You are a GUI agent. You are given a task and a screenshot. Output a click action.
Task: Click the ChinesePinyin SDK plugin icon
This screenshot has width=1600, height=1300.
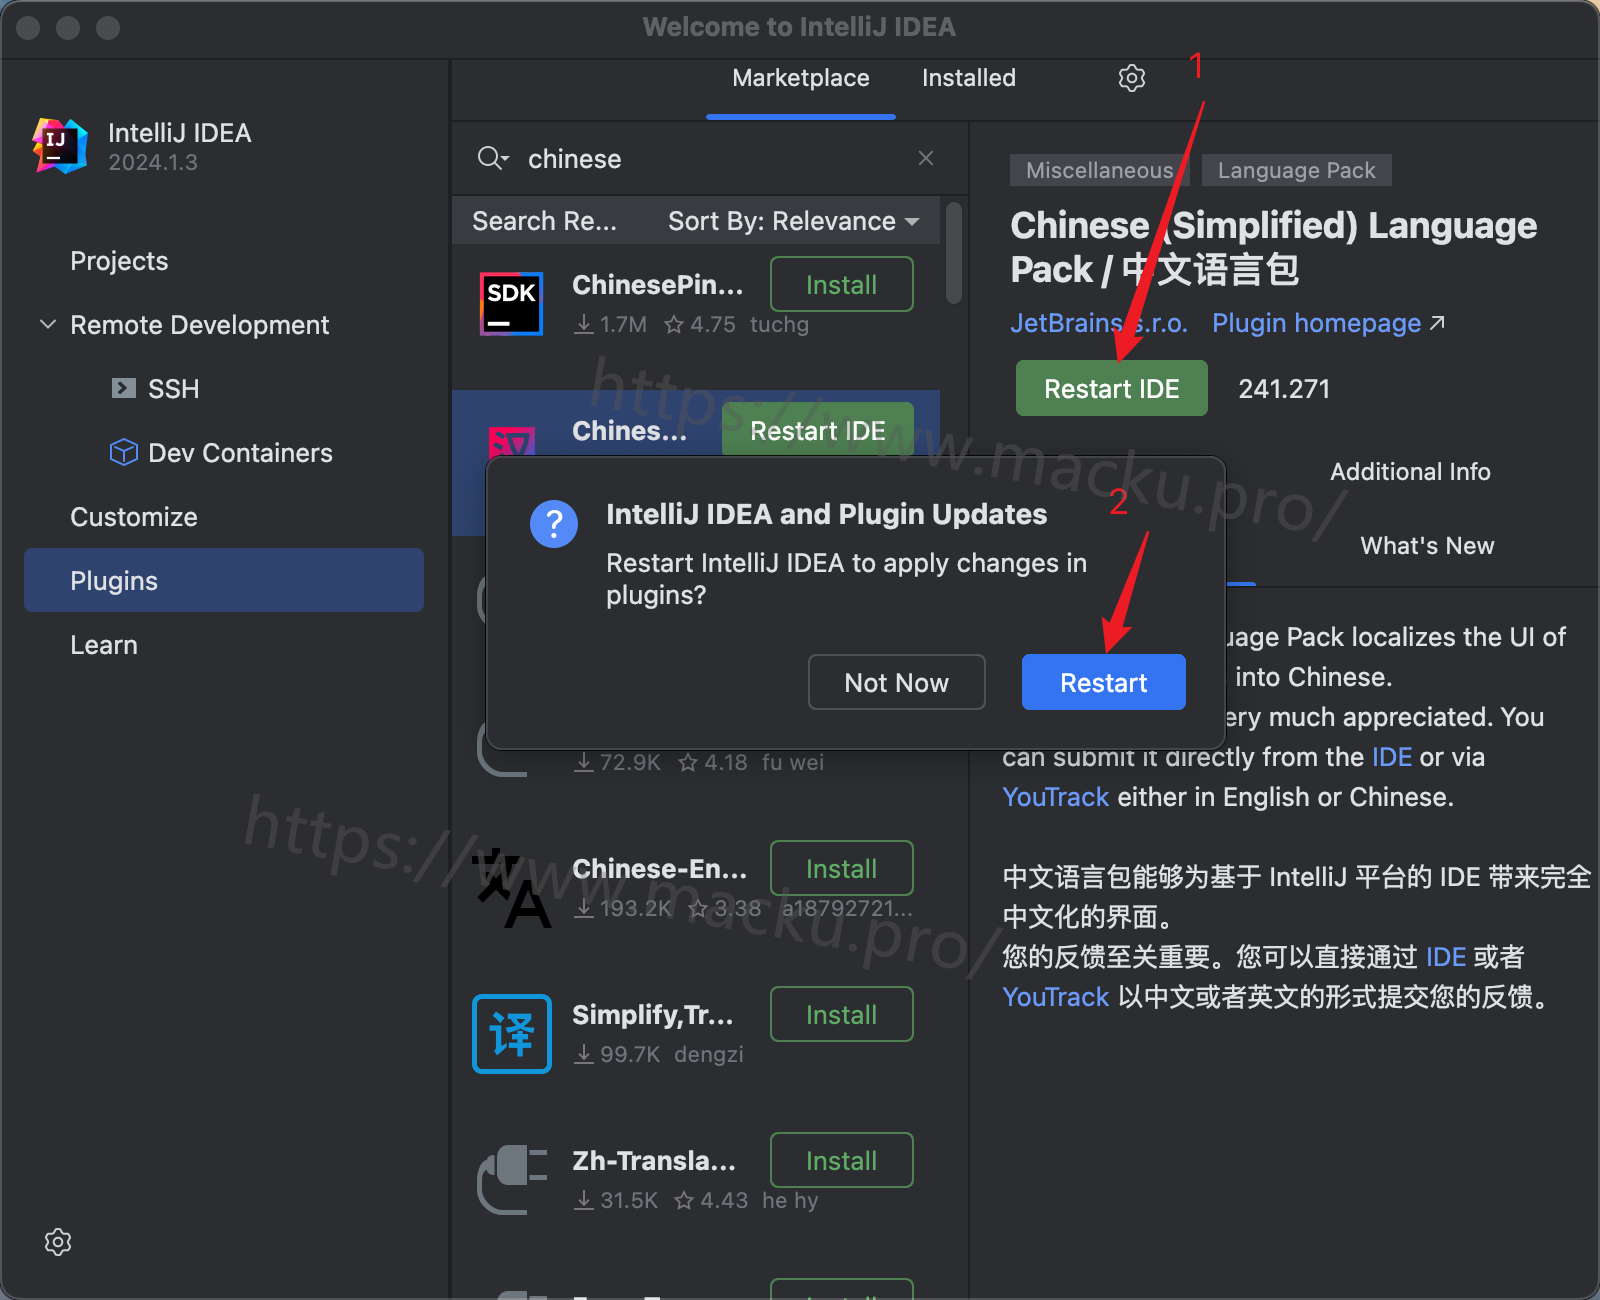coord(511,303)
